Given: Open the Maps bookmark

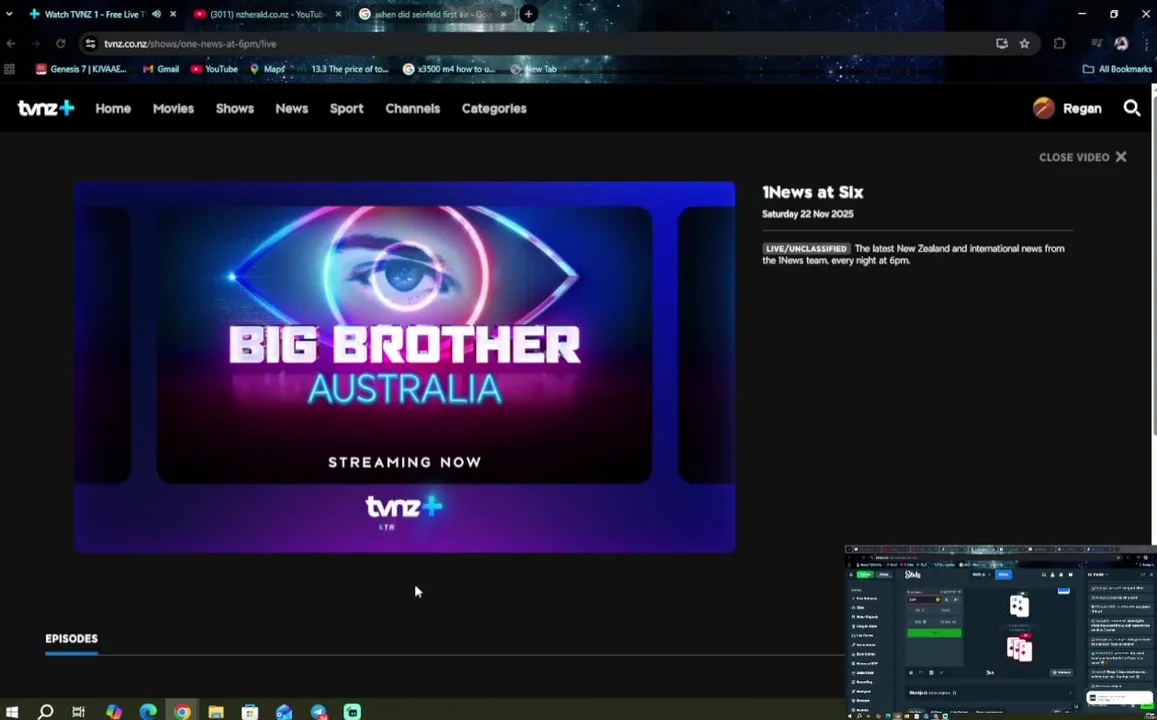Looking at the screenshot, I should [x=267, y=69].
